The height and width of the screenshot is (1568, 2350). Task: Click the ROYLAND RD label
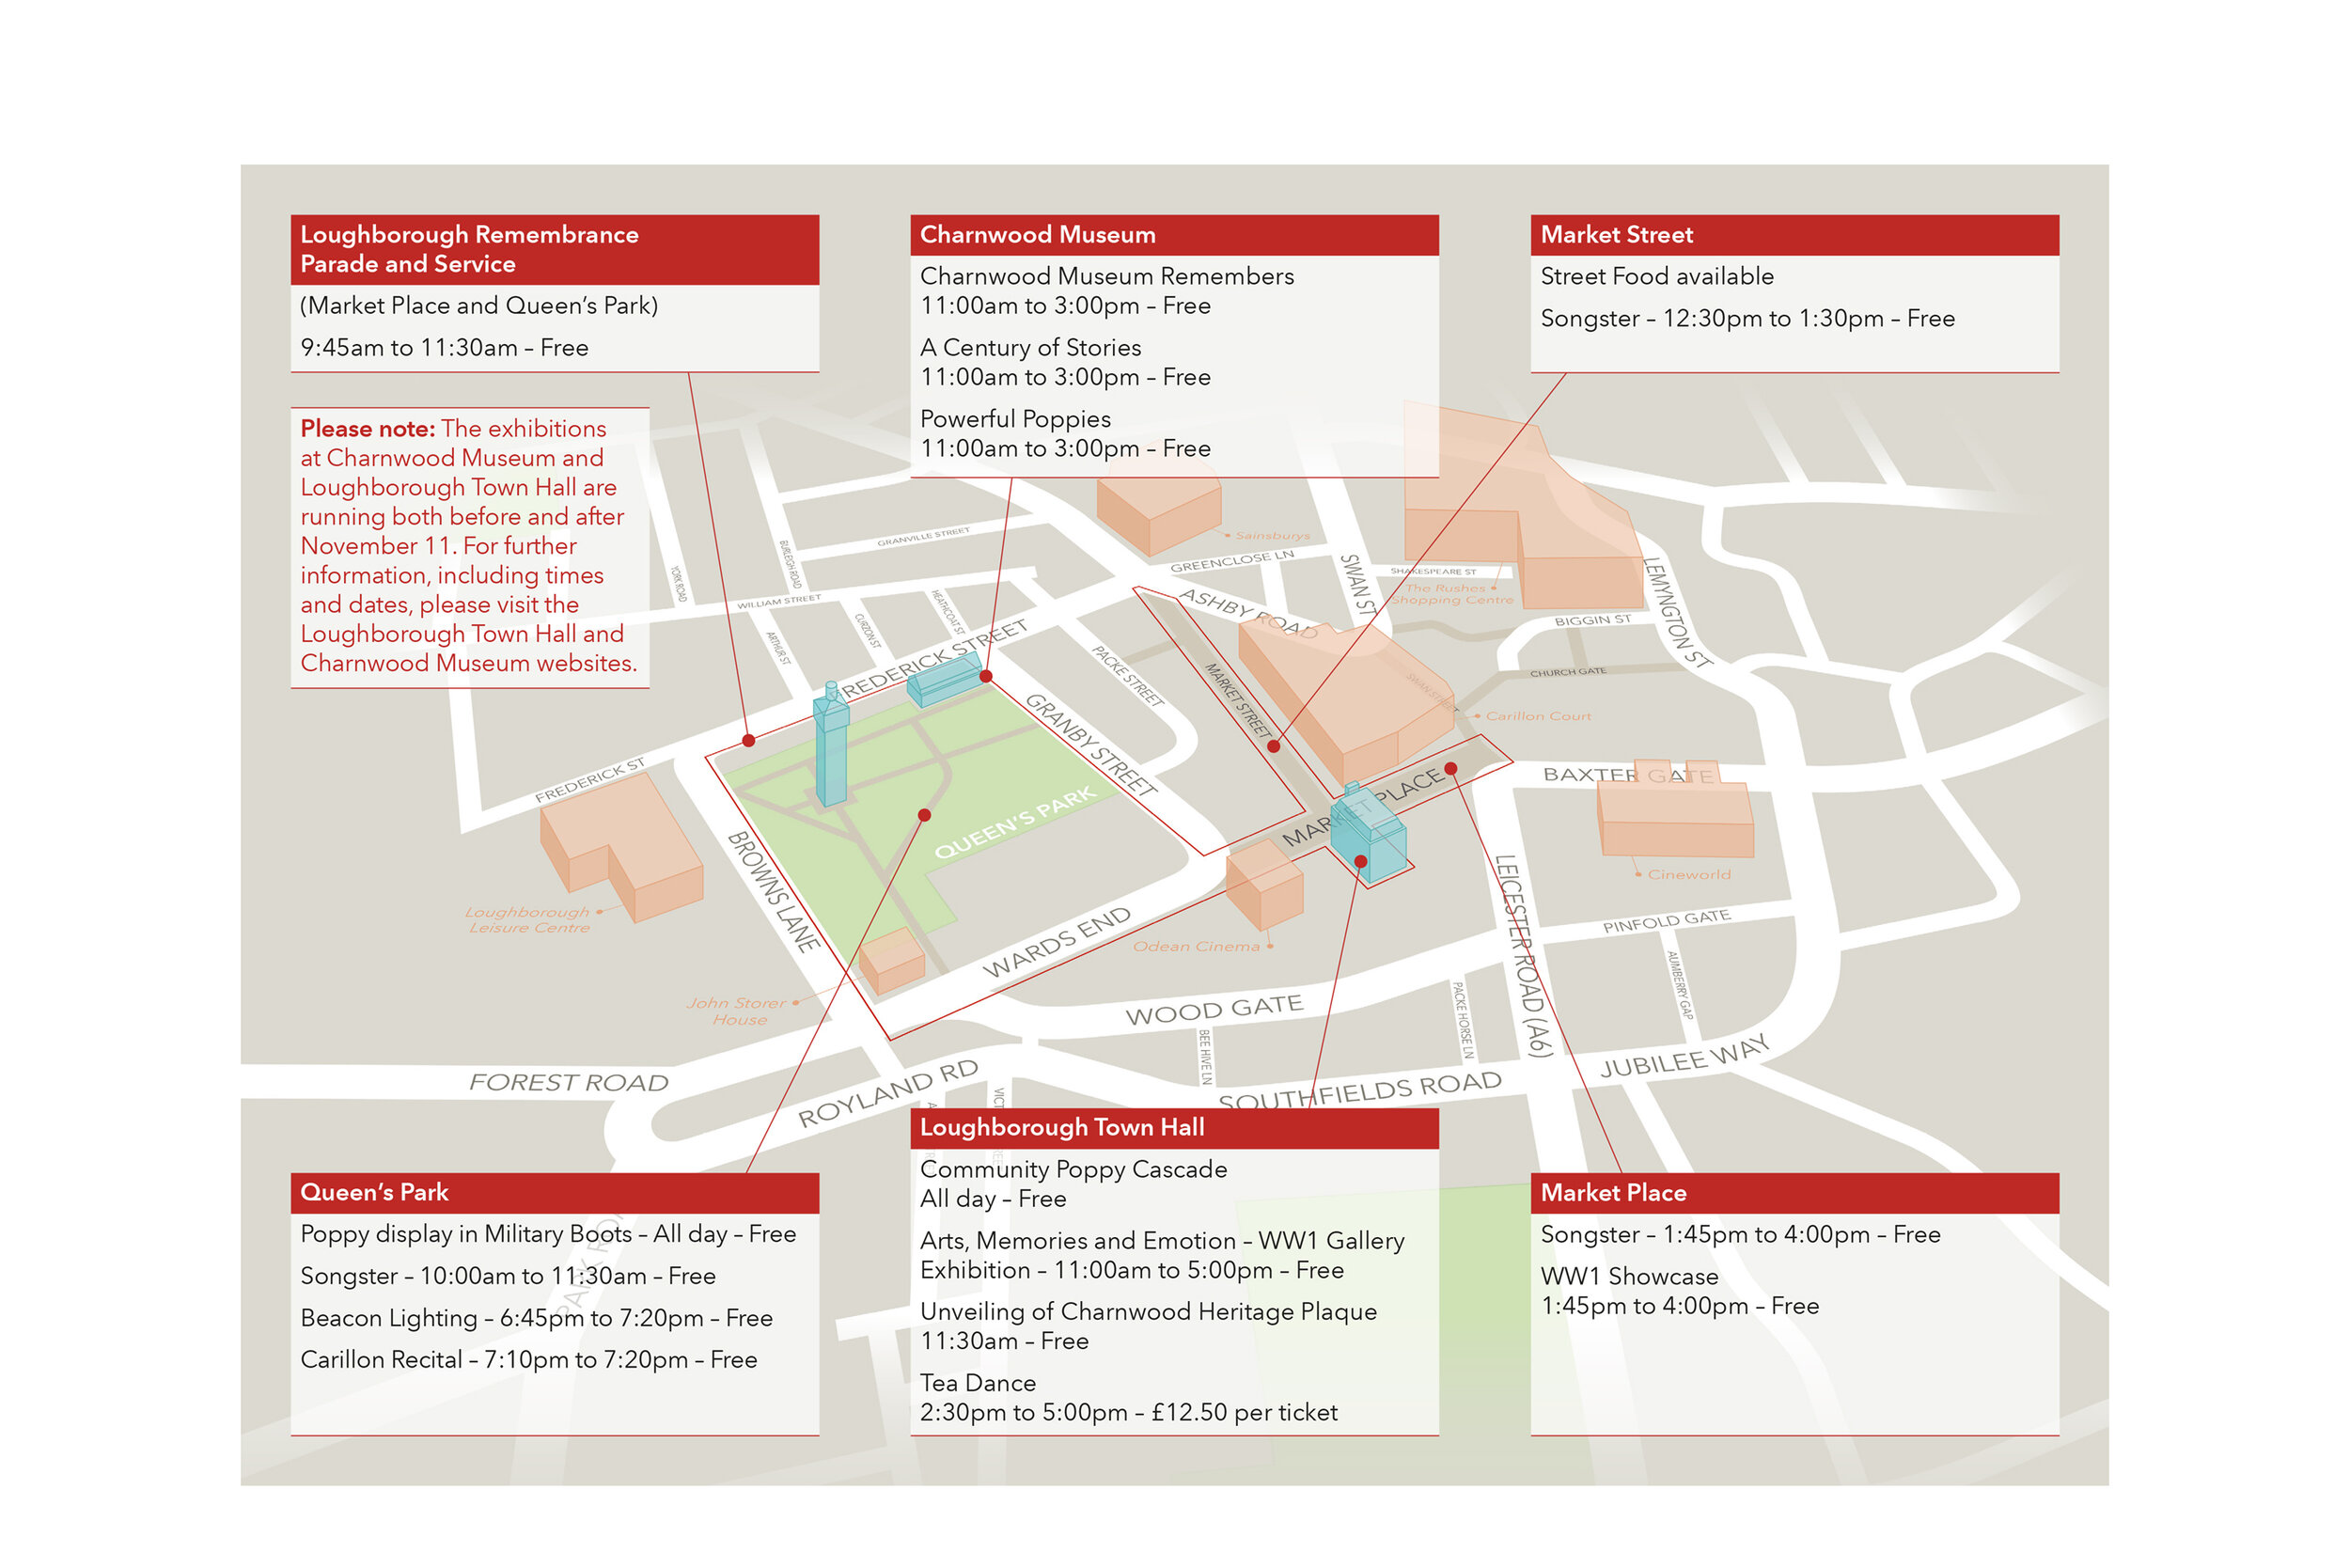(x=888, y=1094)
